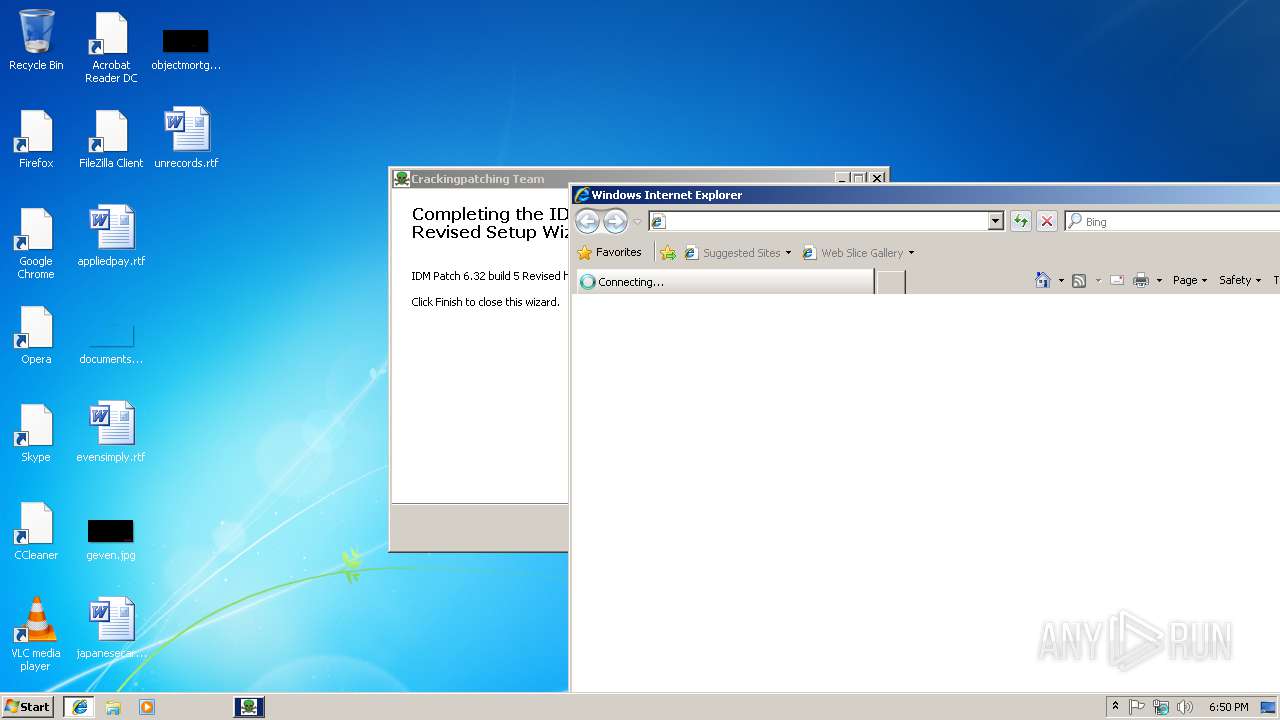Image resolution: width=1280 pixels, height=720 pixels.
Task: Select the Firefox desktop shortcut
Action: pyautogui.click(x=36, y=139)
